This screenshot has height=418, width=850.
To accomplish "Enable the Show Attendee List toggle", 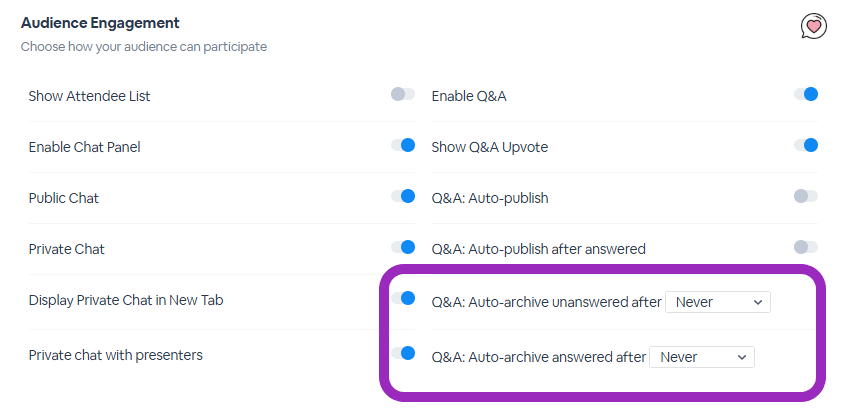I will click(x=403, y=94).
